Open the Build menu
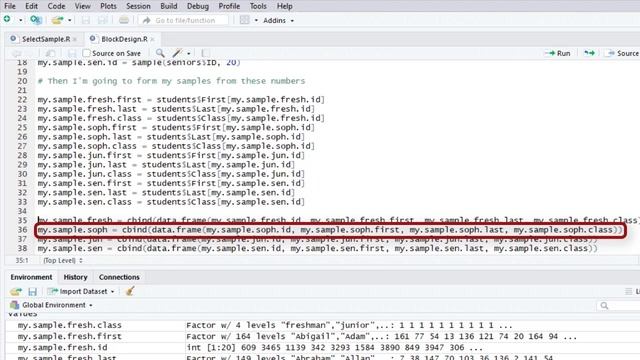Screen dimensions: 640x360 click(169, 6)
